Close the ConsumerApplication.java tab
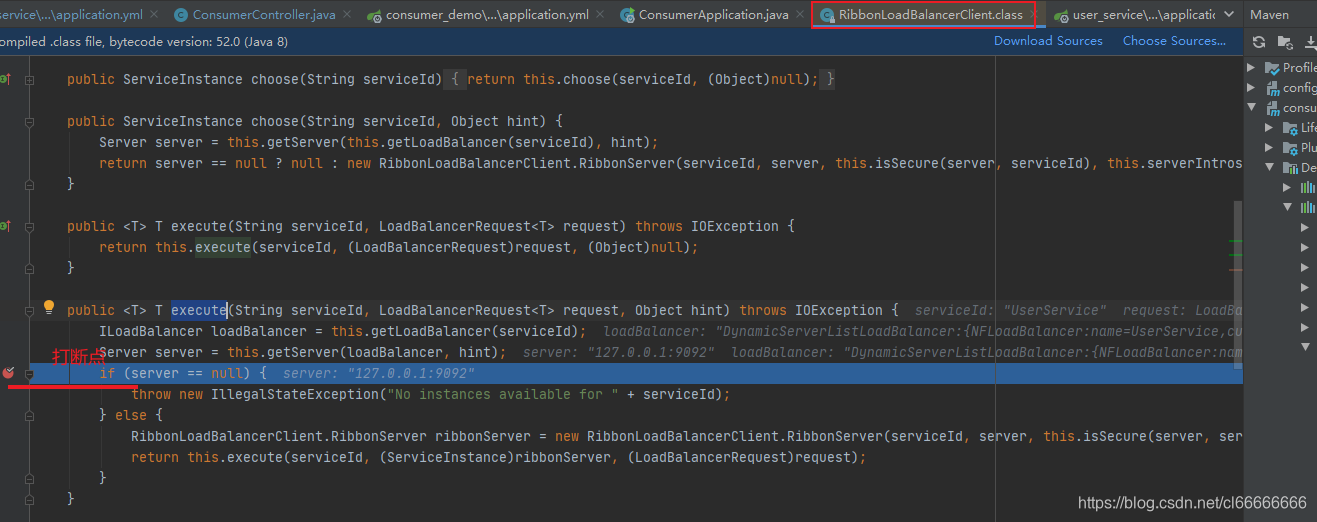This screenshot has width=1317, height=522. pos(800,15)
